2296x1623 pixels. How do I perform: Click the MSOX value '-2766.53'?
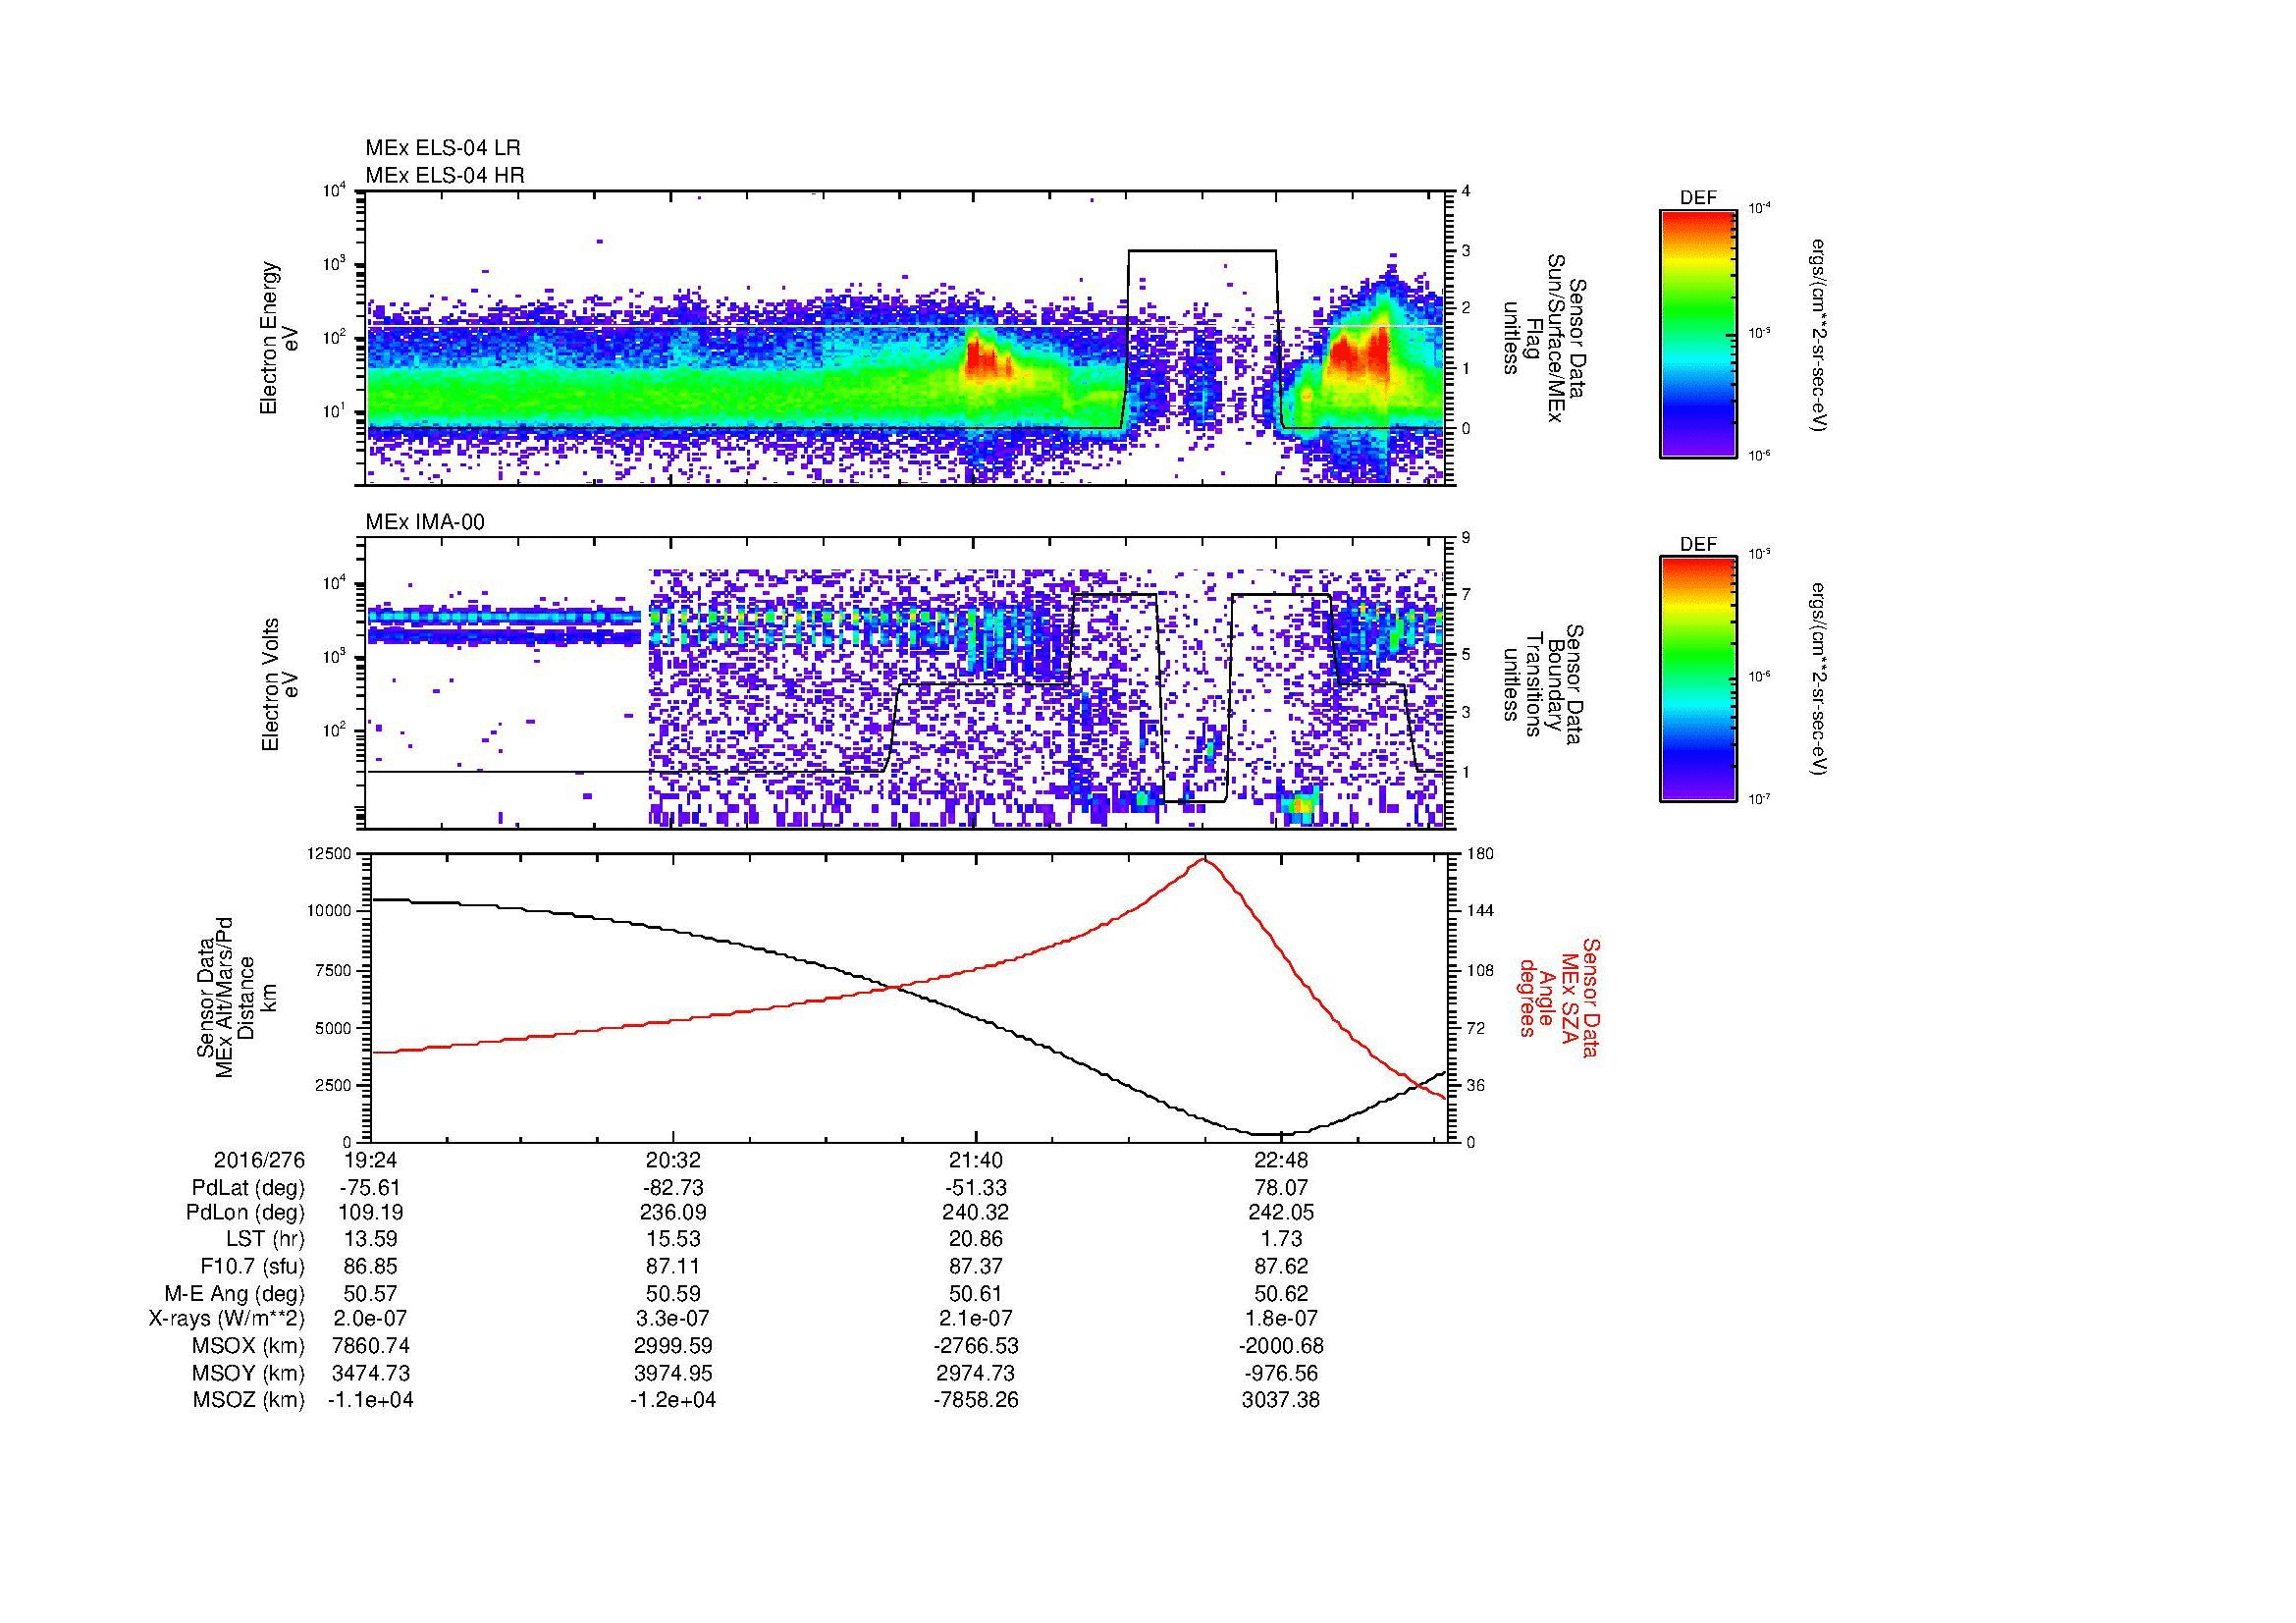pyautogui.click(x=975, y=1346)
